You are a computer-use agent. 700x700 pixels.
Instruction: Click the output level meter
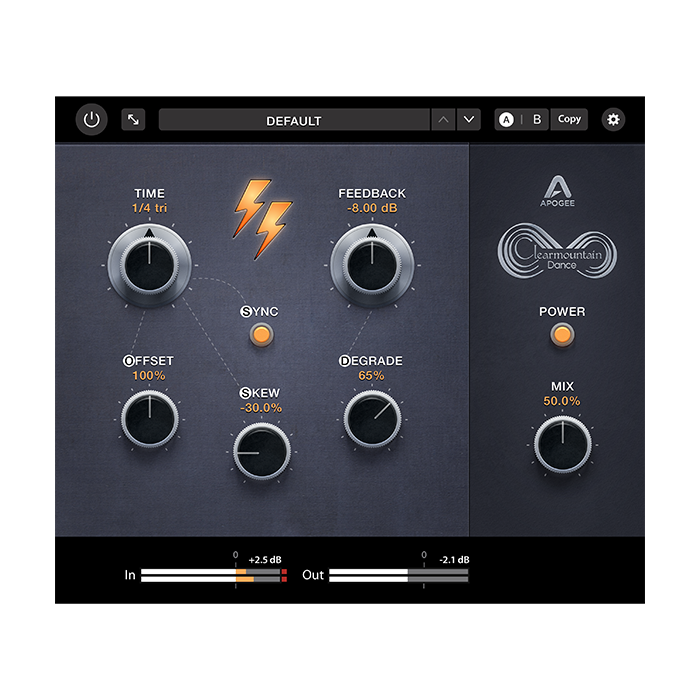click(399, 575)
